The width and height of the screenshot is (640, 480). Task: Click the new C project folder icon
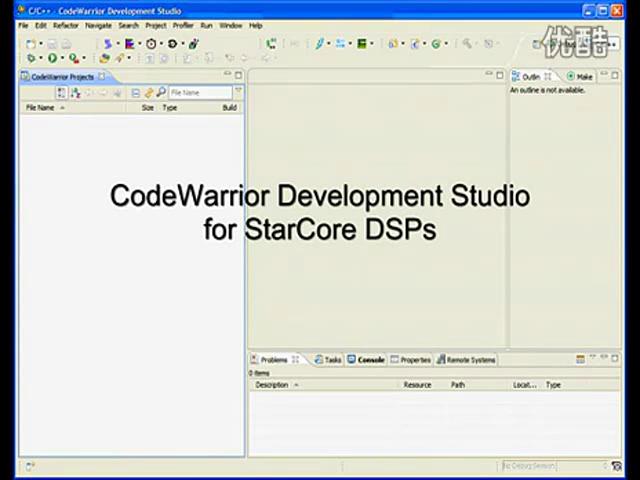pos(393,44)
